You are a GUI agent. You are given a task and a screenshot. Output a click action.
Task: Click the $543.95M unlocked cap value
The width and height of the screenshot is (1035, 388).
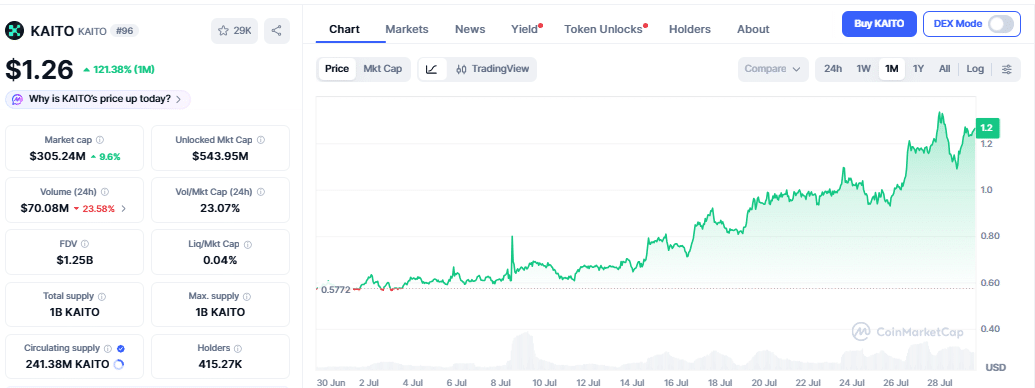(220, 156)
